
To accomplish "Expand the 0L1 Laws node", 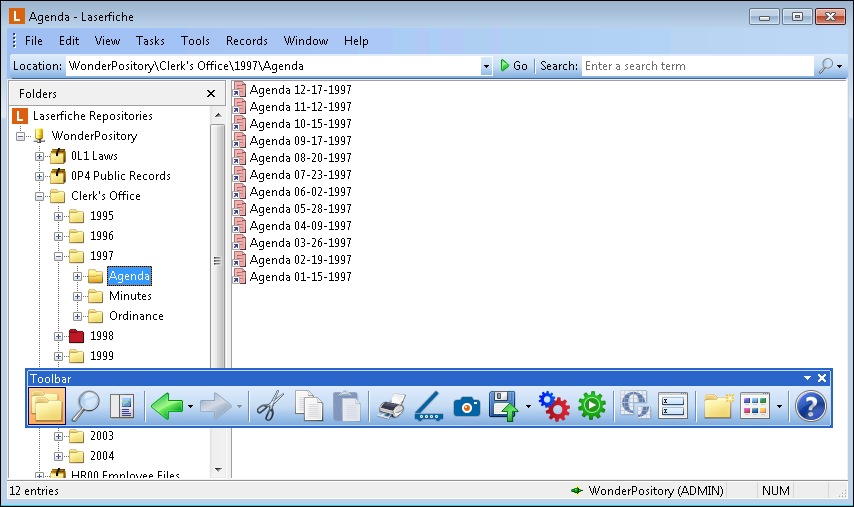I will click(39, 157).
